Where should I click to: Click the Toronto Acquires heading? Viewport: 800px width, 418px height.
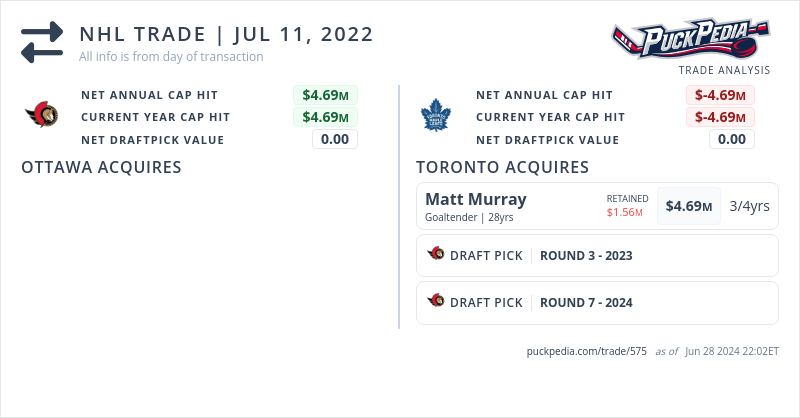point(502,167)
